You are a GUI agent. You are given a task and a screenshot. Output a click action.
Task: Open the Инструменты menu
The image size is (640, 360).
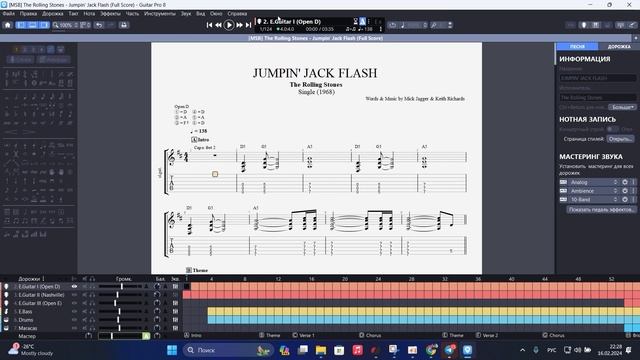(160, 13)
